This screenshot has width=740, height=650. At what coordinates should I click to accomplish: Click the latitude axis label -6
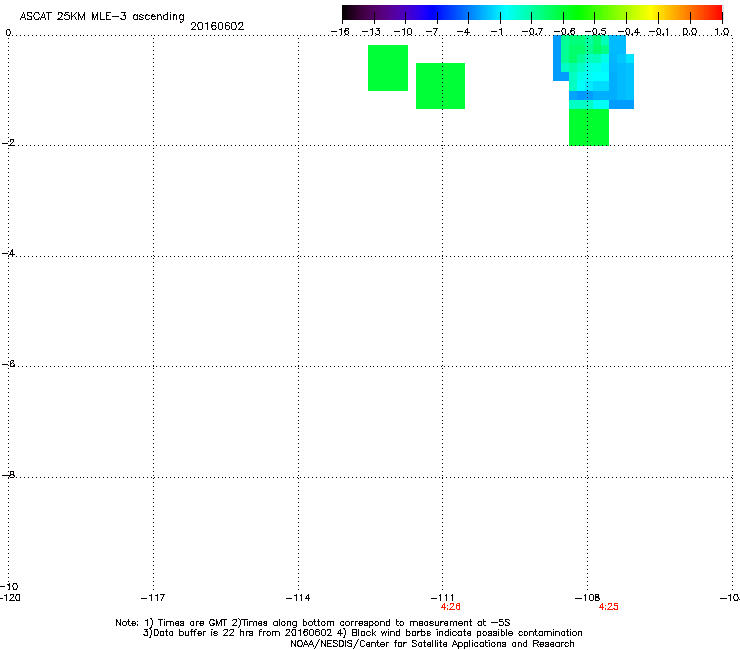(x=8, y=364)
